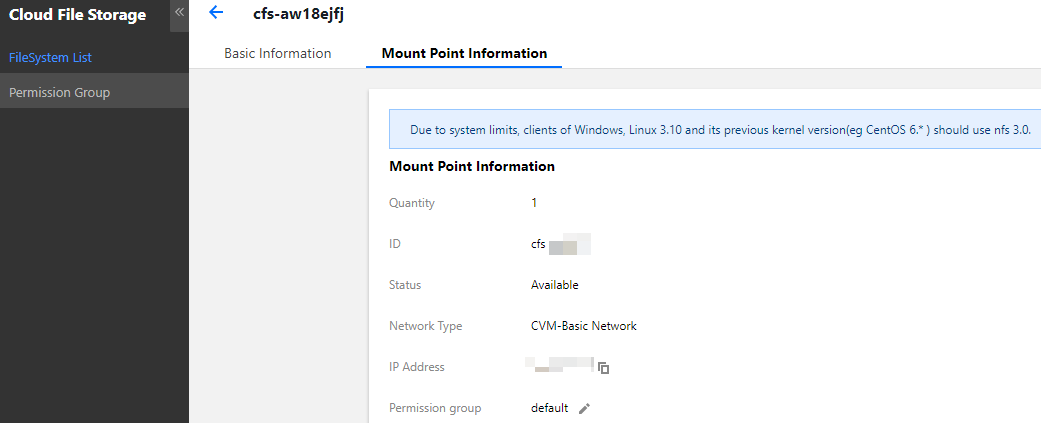Image resolution: width=1041 pixels, height=423 pixels.
Task: Select the Mount Point Information tab
Action: pos(464,53)
